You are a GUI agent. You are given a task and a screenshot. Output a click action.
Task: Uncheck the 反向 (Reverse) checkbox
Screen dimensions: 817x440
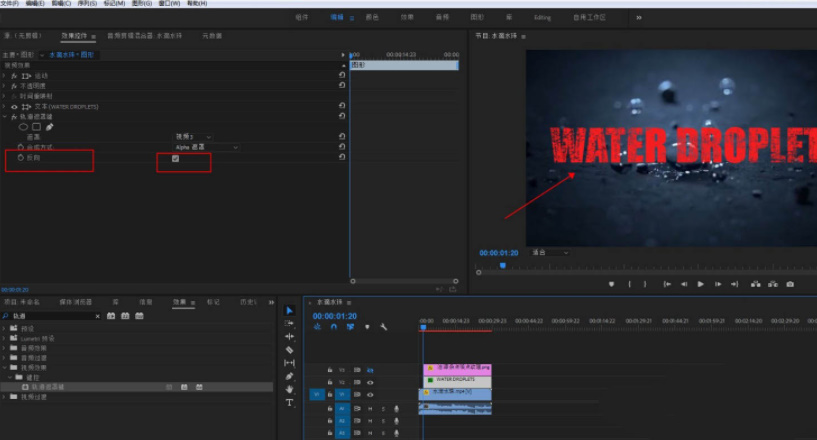point(176,158)
